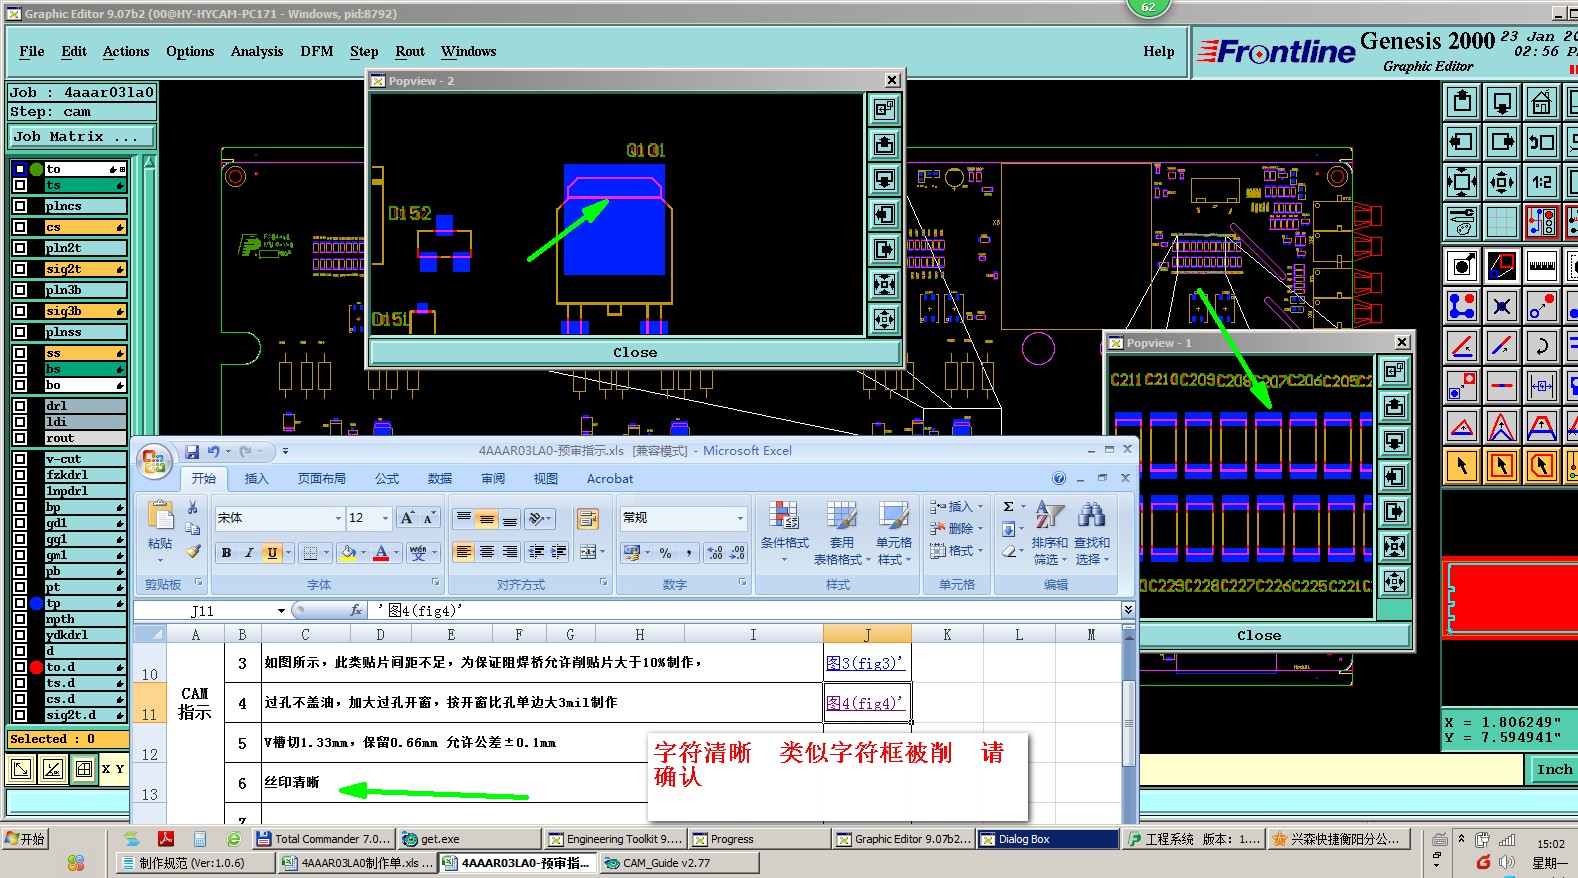This screenshot has height=878, width=1578.
Task: Click the traffic-light netlist icon
Action: pyautogui.click(x=1541, y=222)
